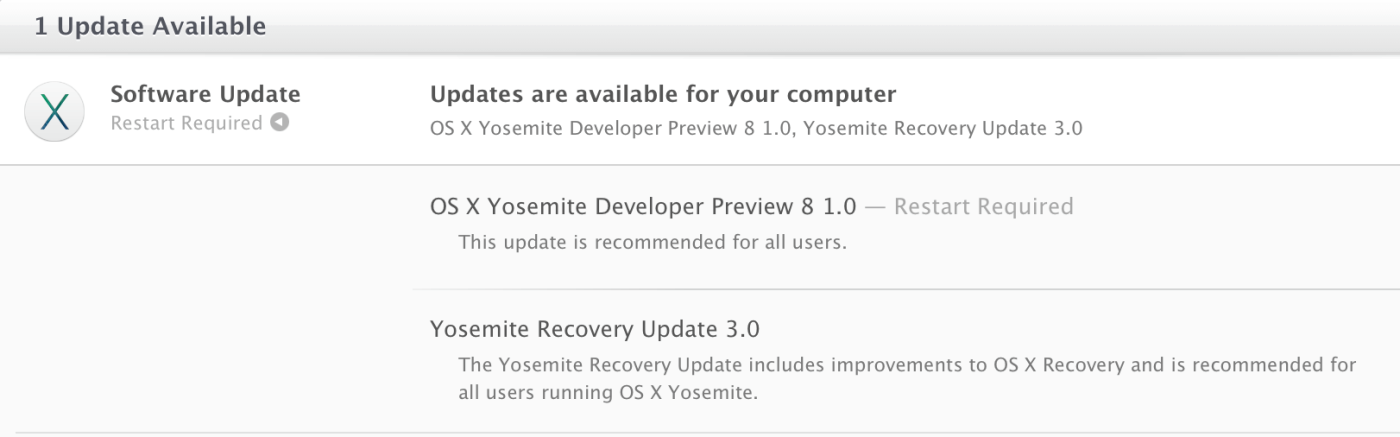Click the update names summary line

click(x=755, y=128)
